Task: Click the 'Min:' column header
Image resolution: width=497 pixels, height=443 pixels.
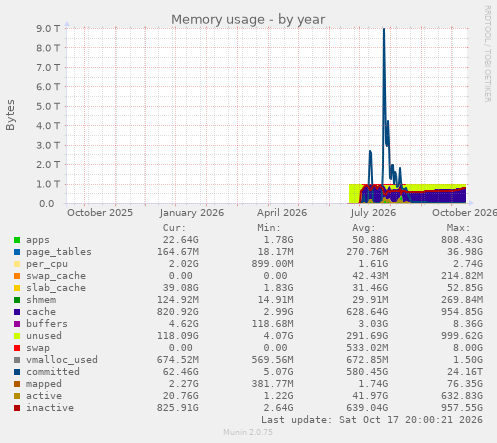Action: (269, 228)
